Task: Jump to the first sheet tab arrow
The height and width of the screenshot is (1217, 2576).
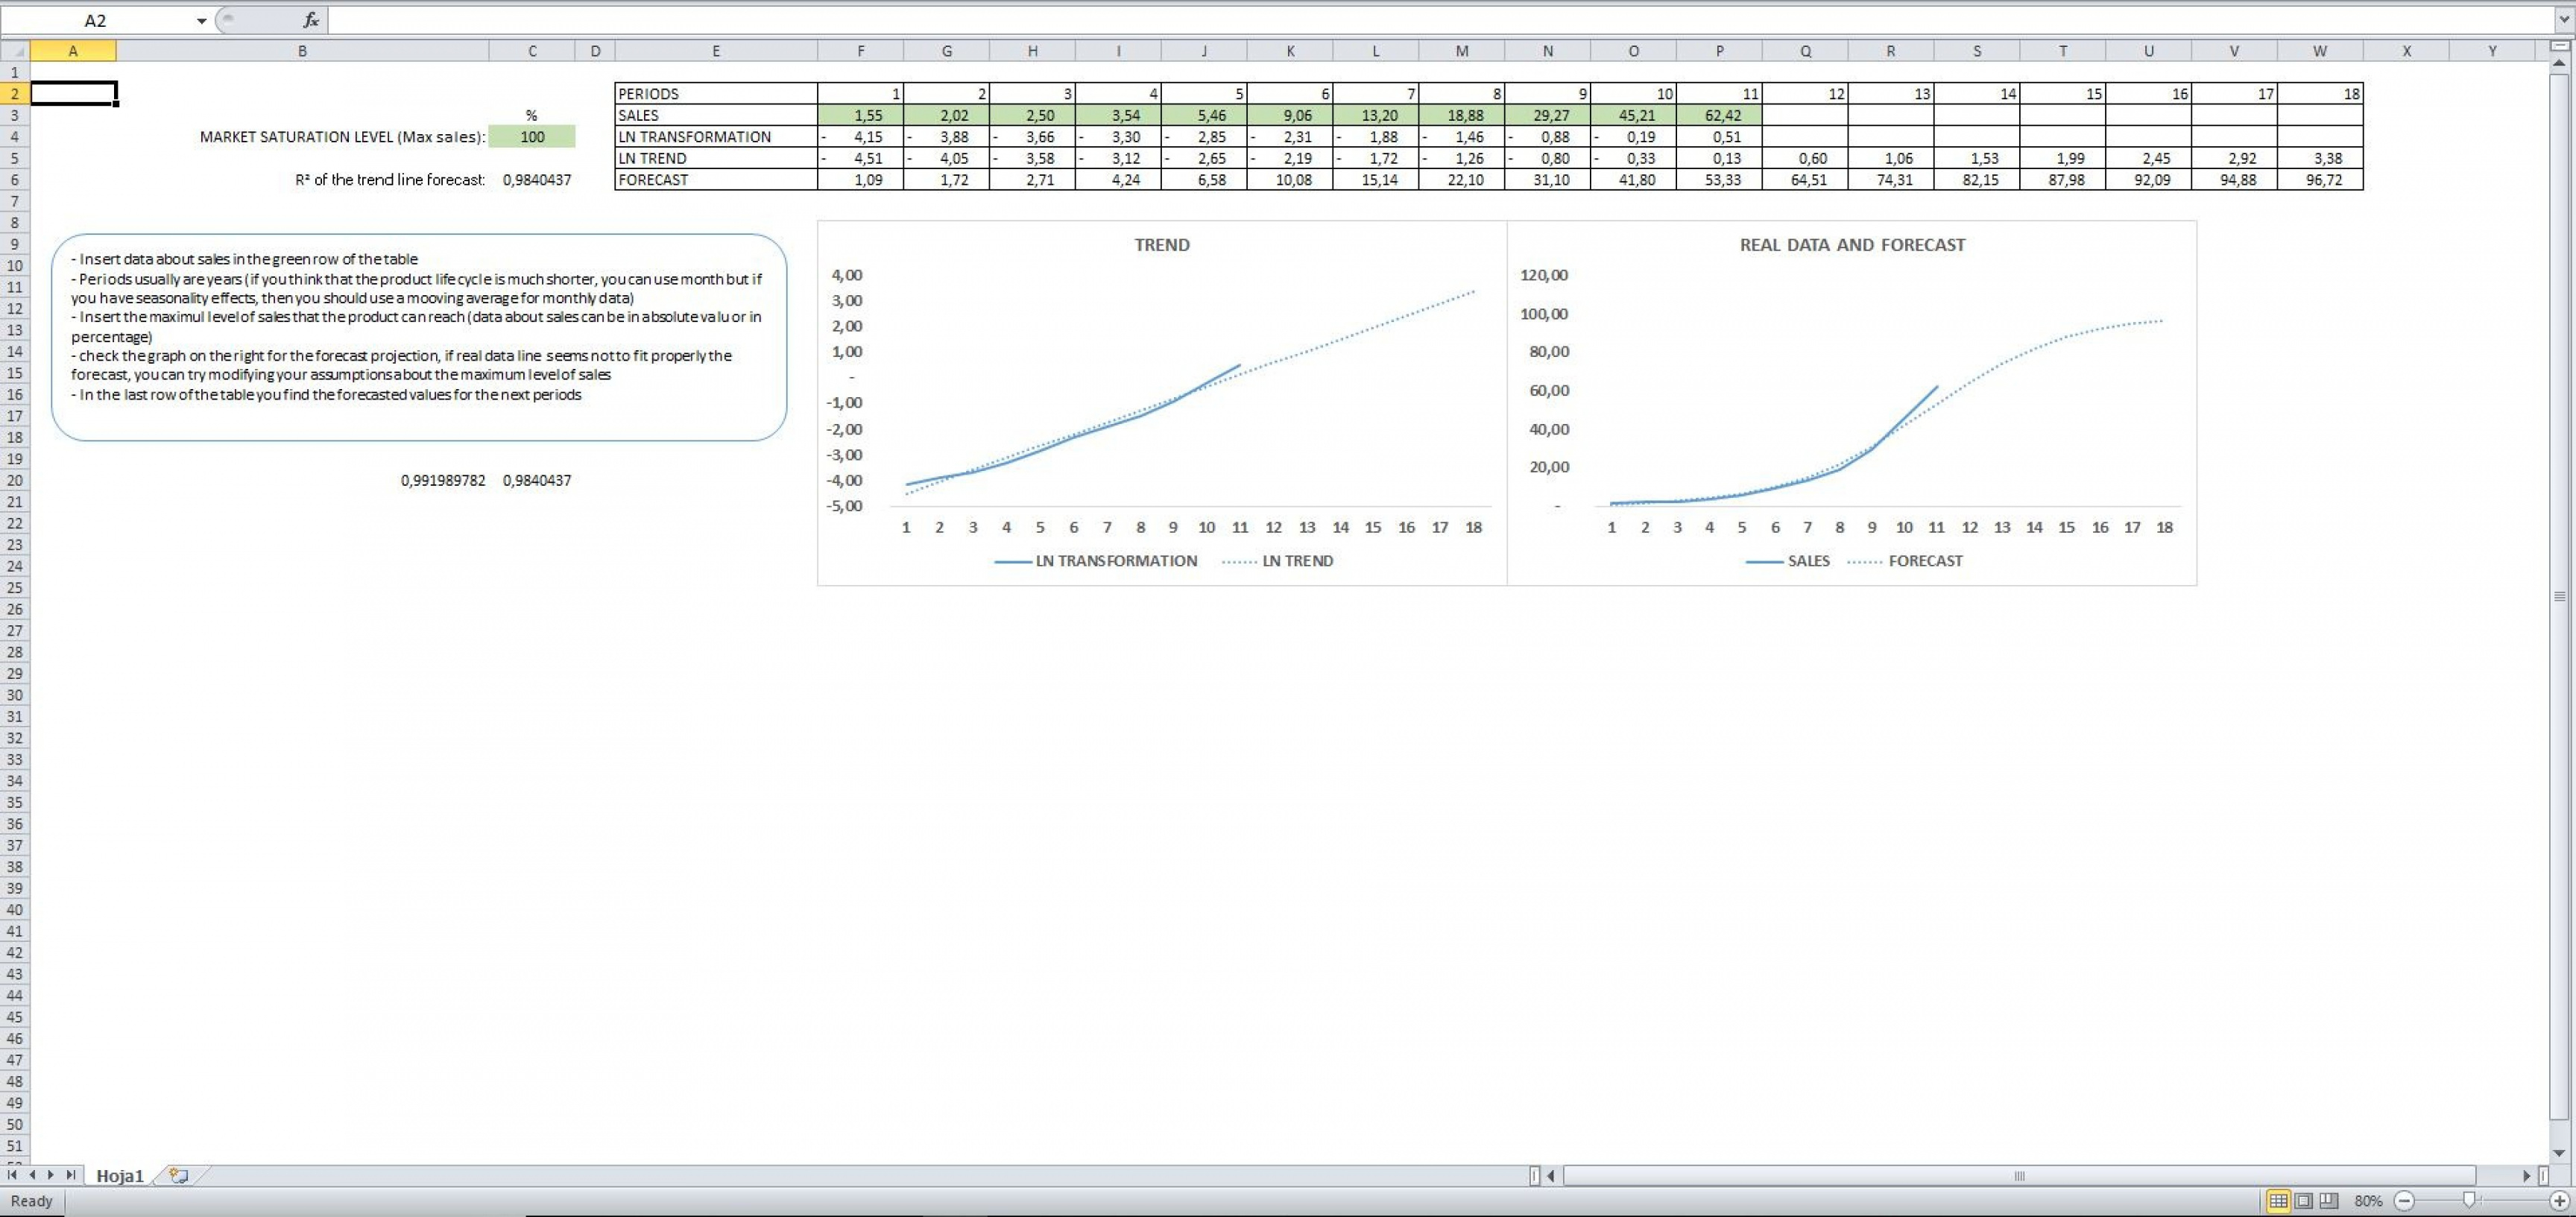Action: coord(13,1175)
